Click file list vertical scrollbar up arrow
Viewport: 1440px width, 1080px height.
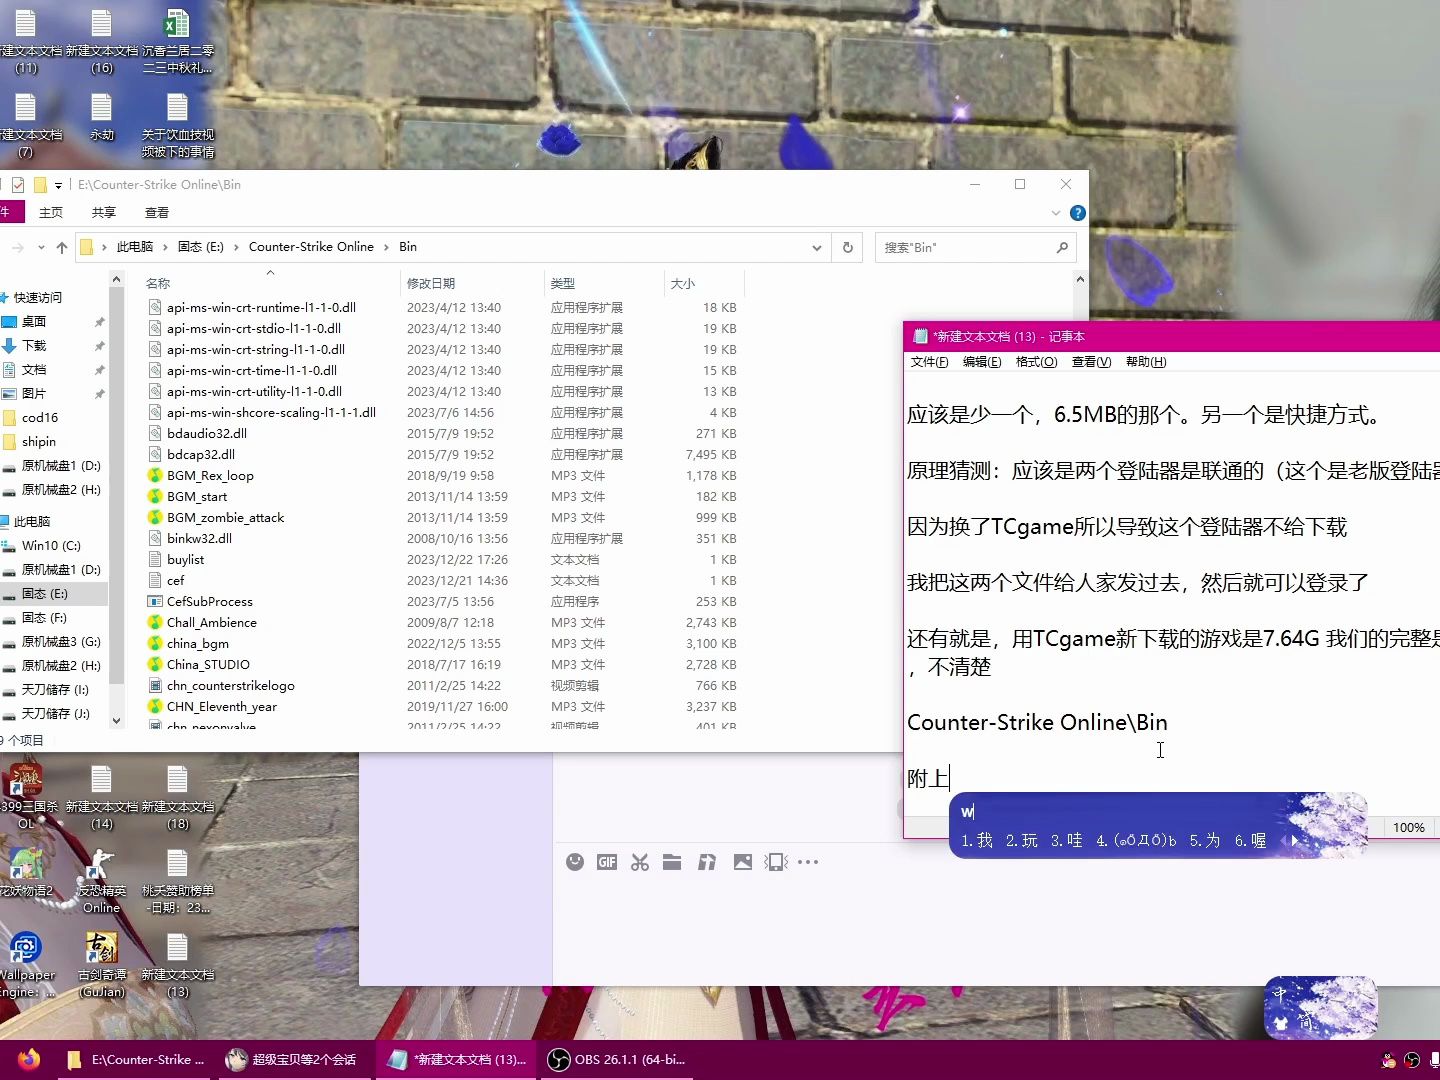pos(1080,280)
